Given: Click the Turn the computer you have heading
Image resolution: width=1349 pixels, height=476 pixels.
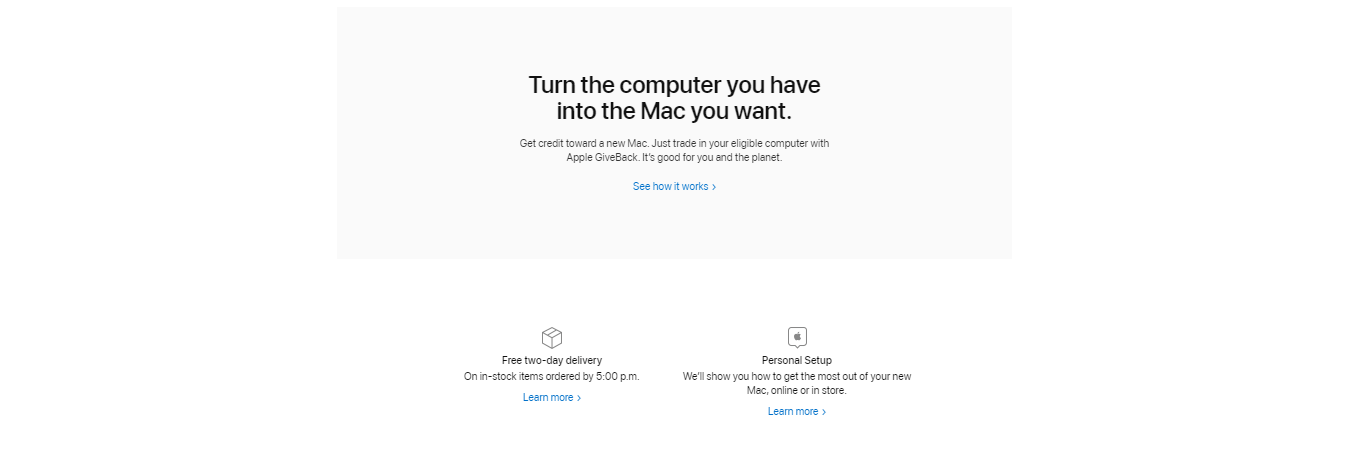Looking at the screenshot, I should [x=674, y=85].
